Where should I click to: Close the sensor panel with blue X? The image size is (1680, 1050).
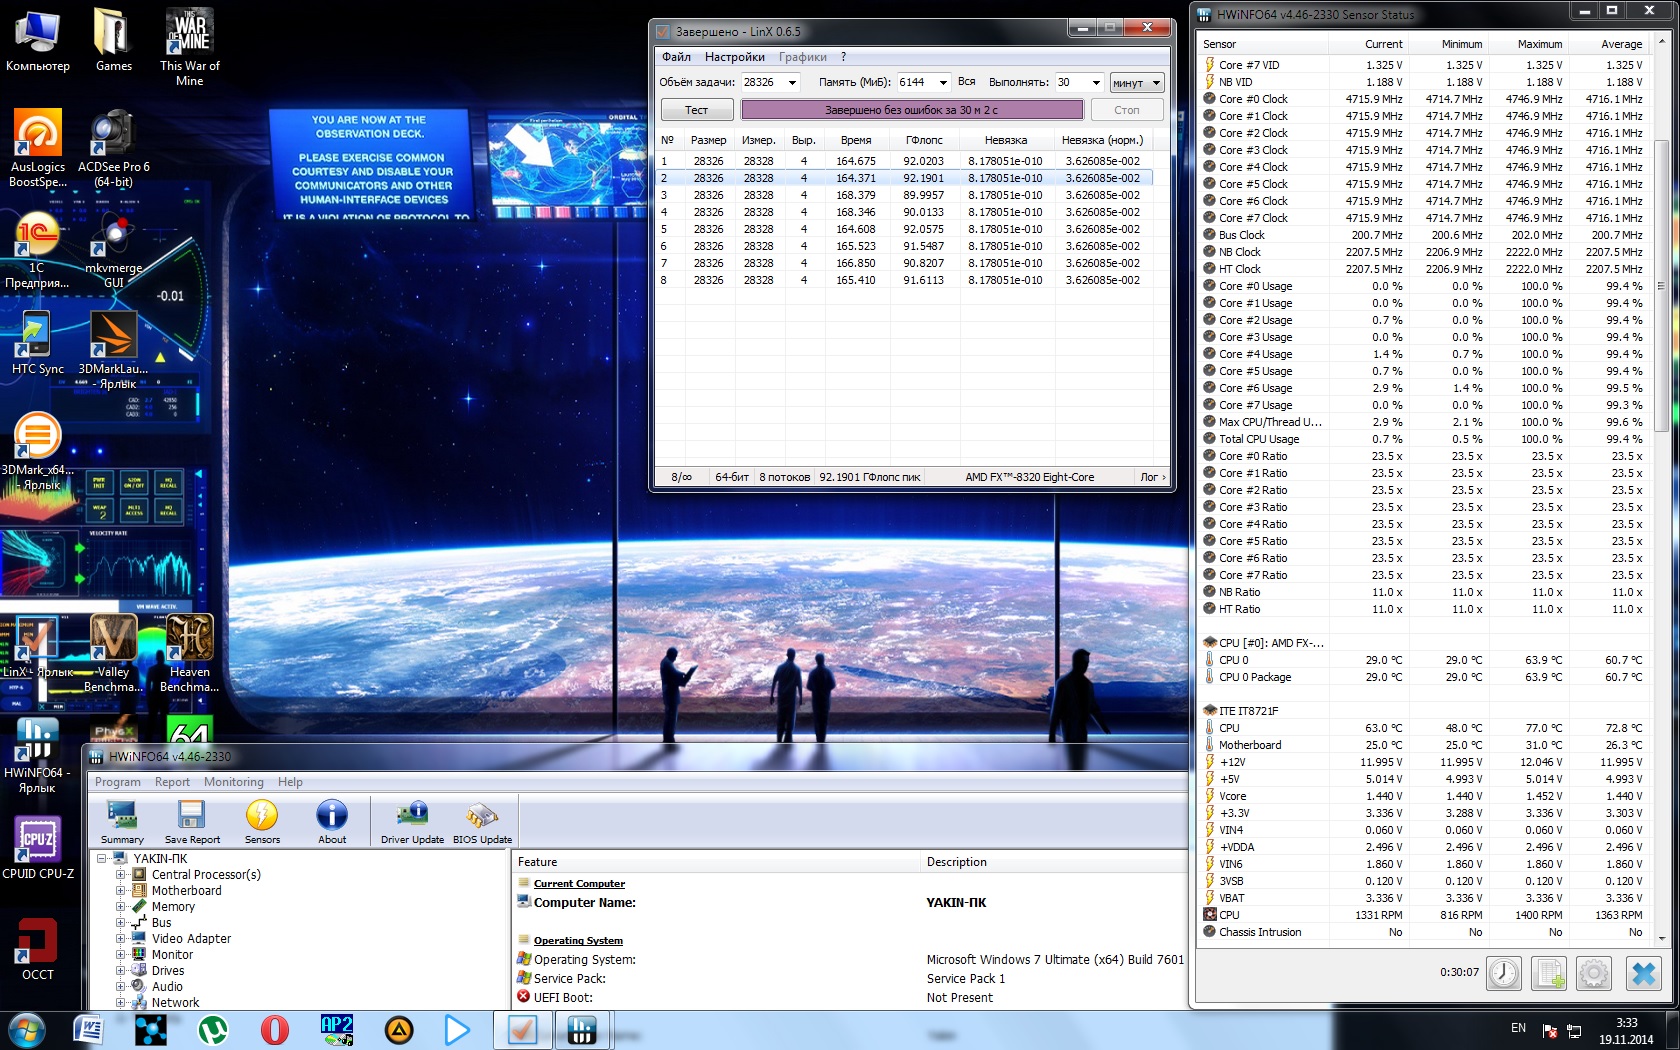(1643, 973)
